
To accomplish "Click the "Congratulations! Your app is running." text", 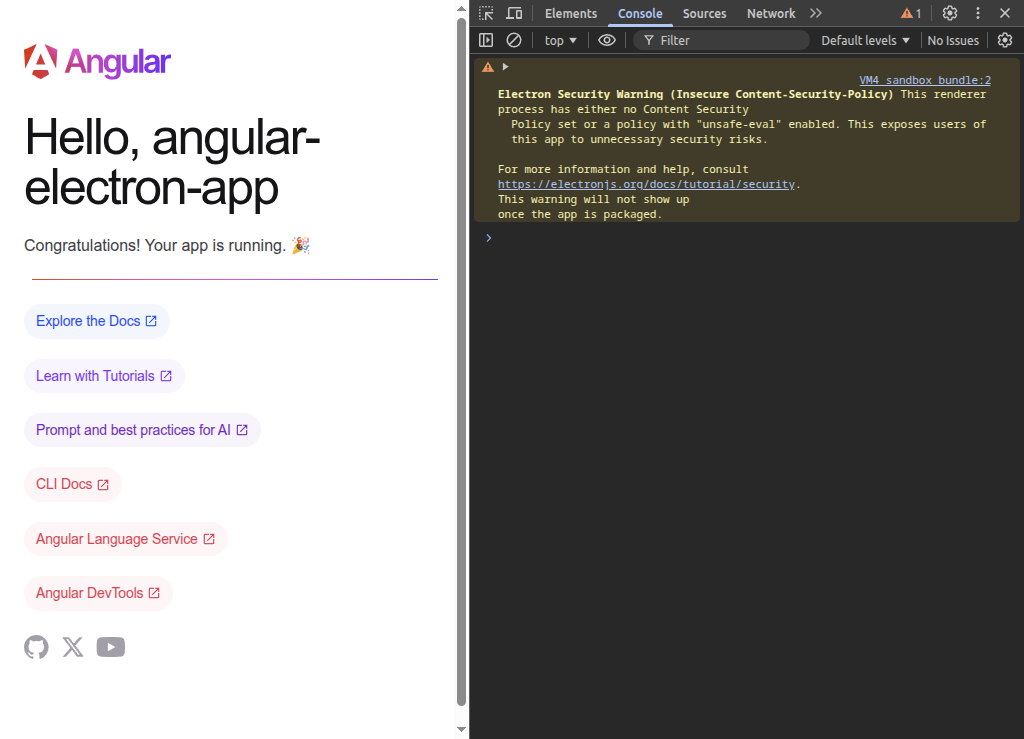I will (x=155, y=245).
